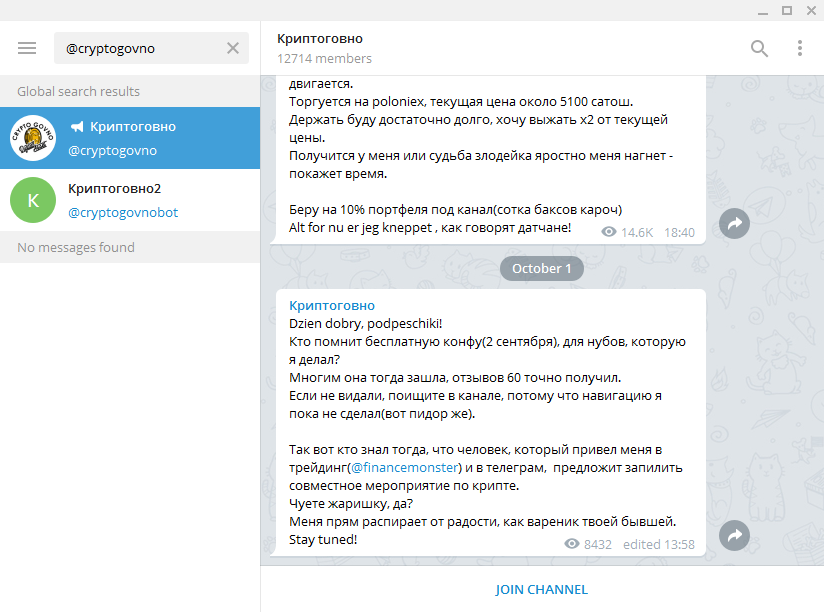The height and width of the screenshot is (612, 824).
Task: Open the hamburger main menu
Action: coord(27,48)
